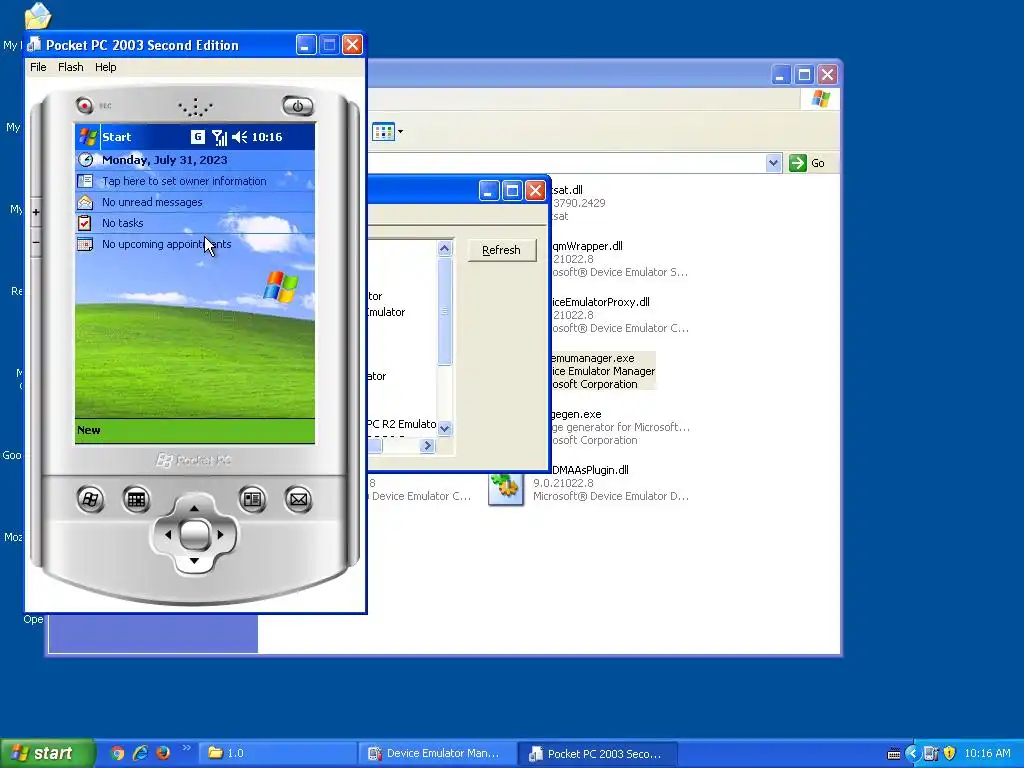Image resolution: width=1024 pixels, height=768 pixels.
Task: Expand the Quick Launch overflow chevron
Action: 186,748
